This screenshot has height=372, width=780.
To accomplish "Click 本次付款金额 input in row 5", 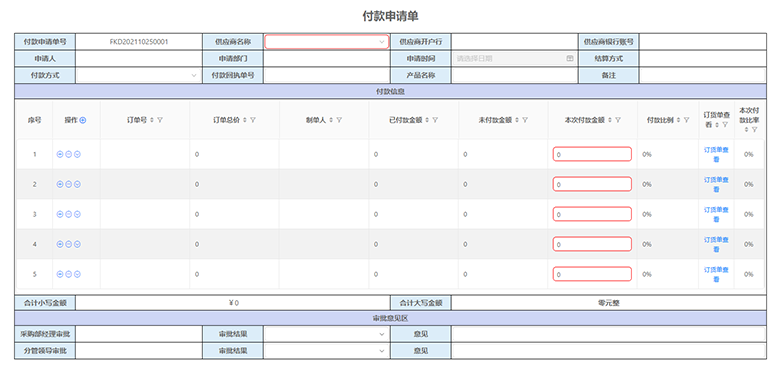I will coord(592,274).
